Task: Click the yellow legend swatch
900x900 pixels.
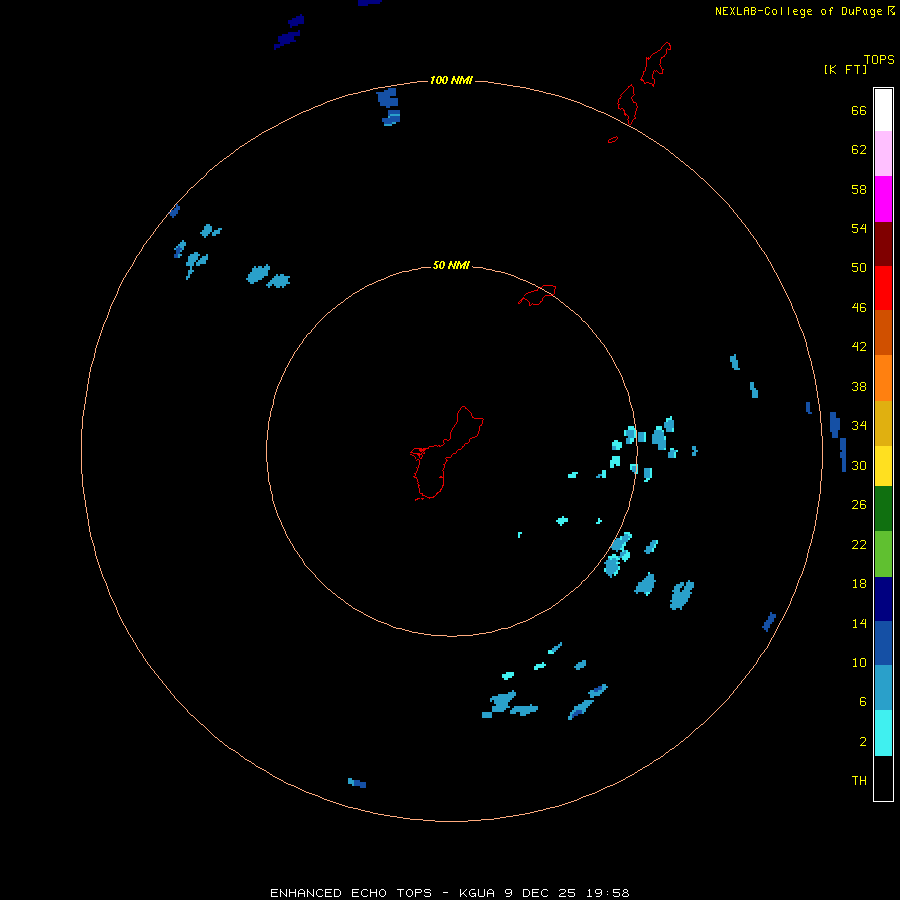Action: [883, 465]
